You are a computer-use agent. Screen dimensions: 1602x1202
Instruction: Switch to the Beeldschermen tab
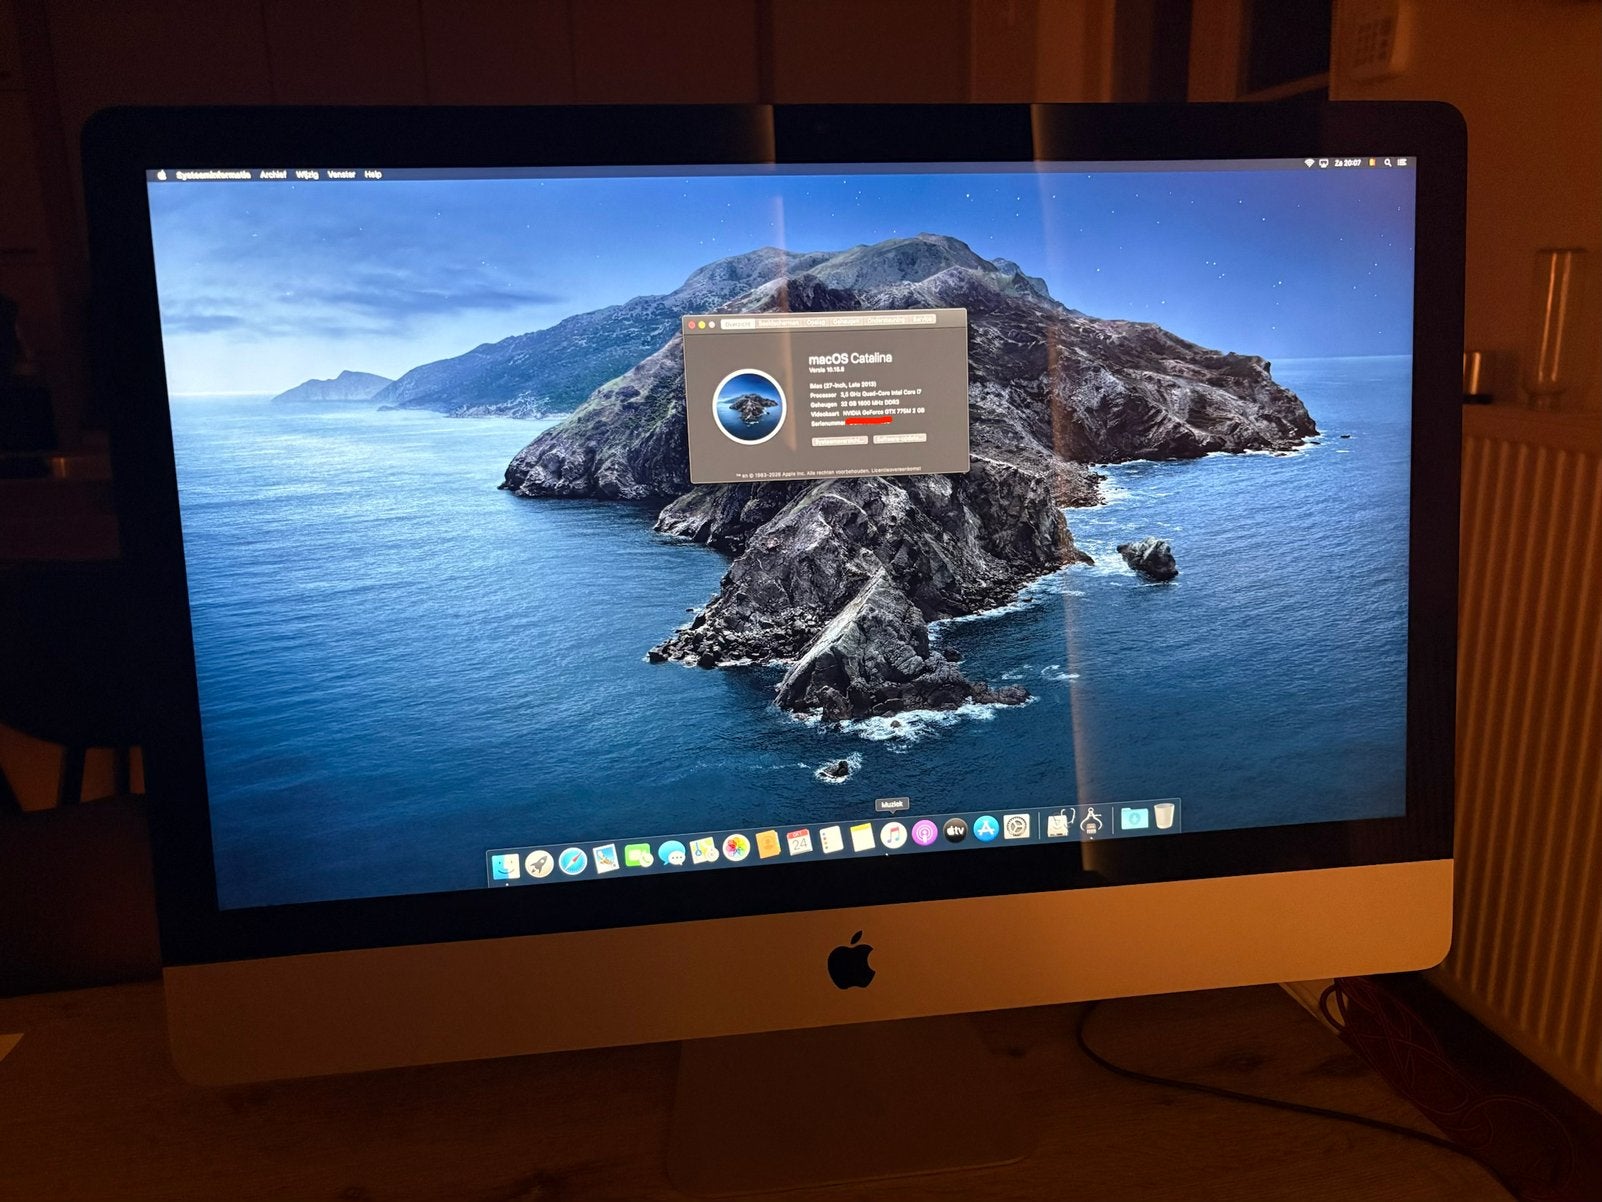point(779,323)
